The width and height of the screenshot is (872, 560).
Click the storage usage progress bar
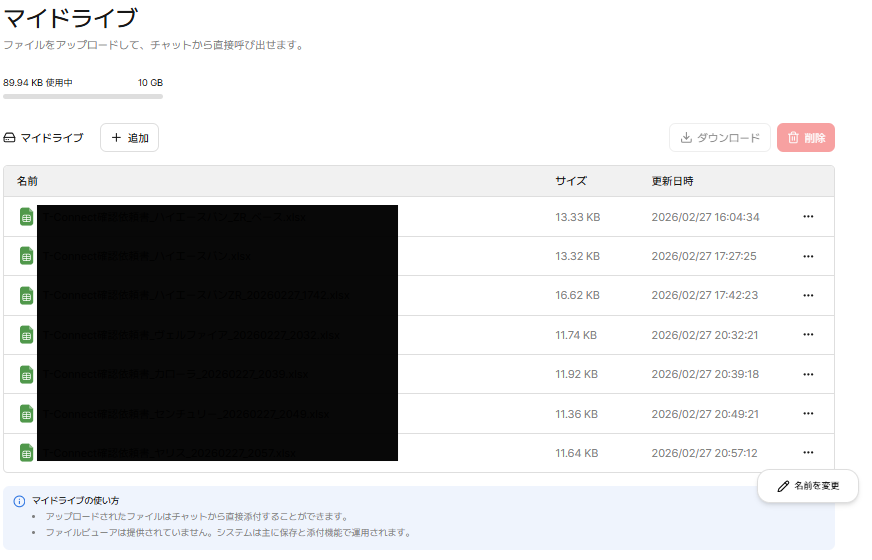point(83,97)
